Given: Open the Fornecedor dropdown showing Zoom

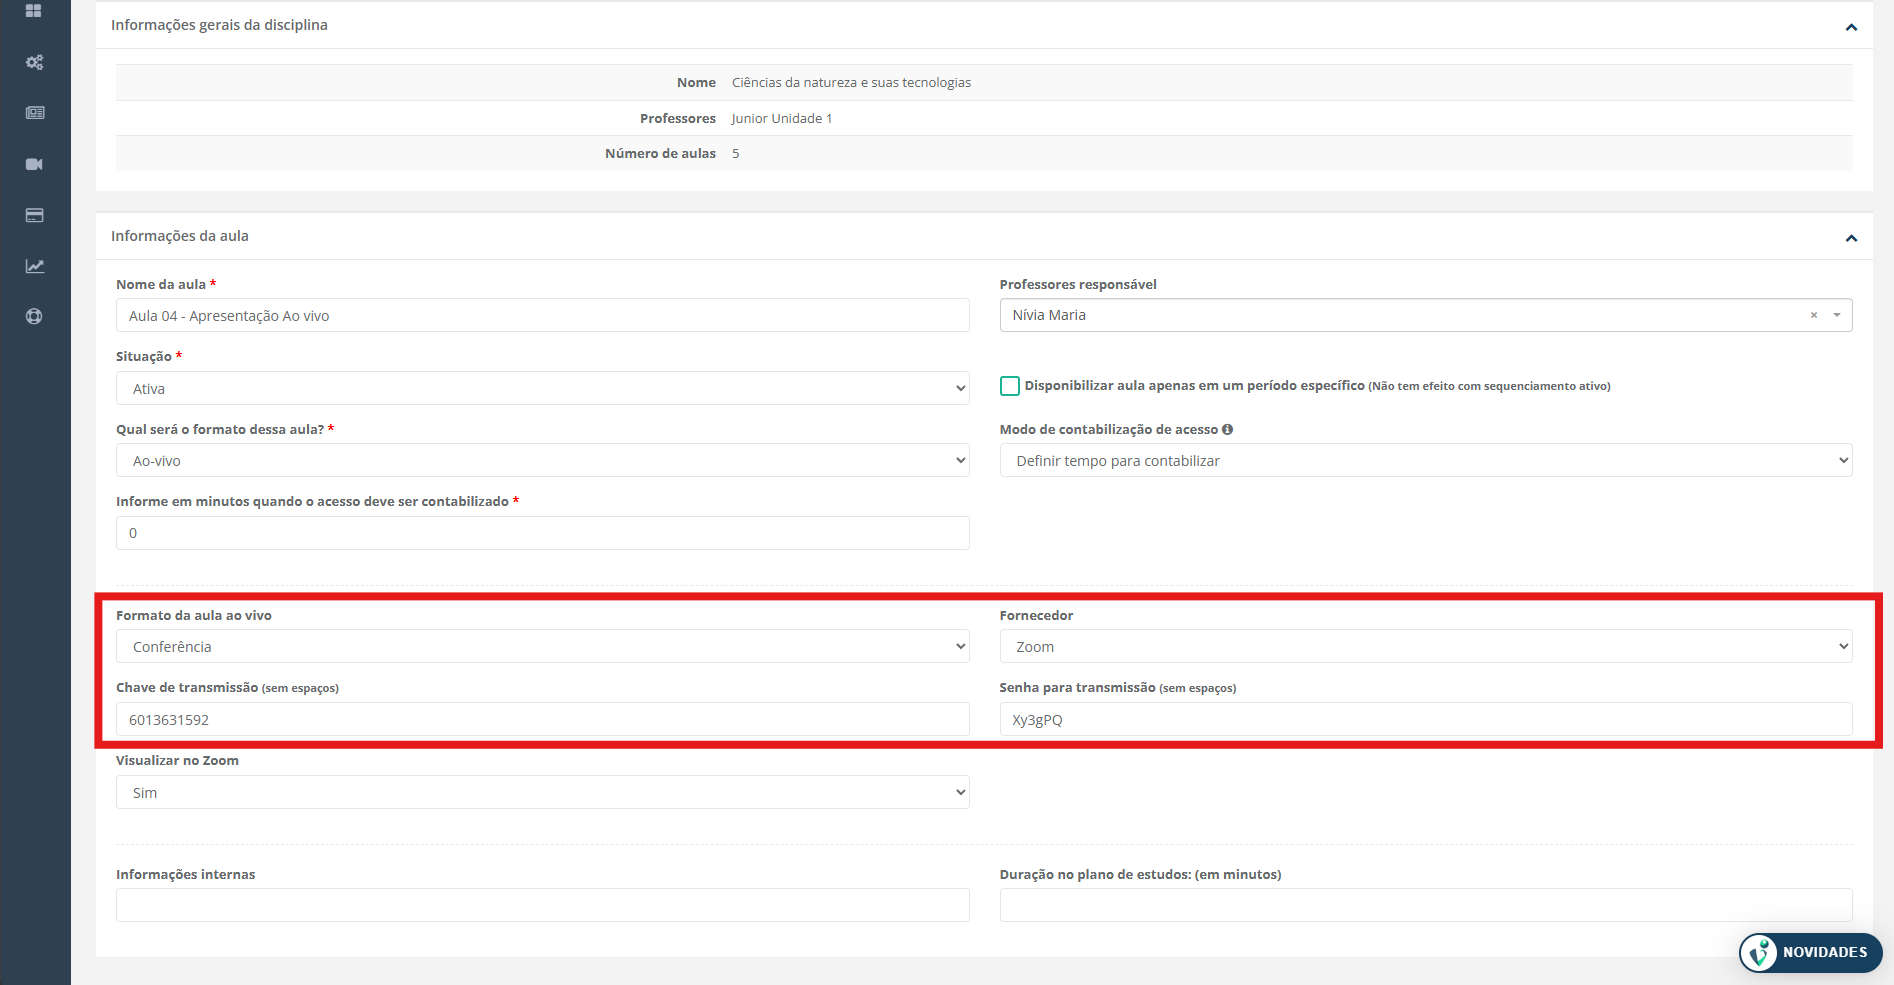Looking at the screenshot, I should coord(1426,646).
